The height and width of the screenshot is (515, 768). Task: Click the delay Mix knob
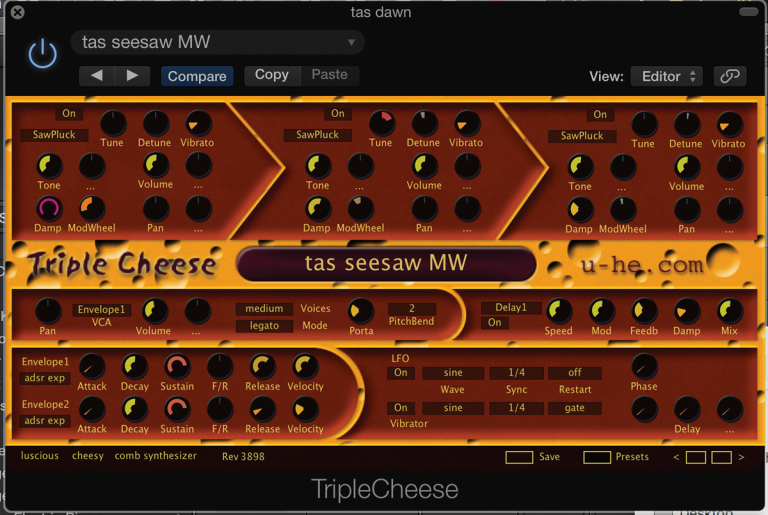point(729,311)
